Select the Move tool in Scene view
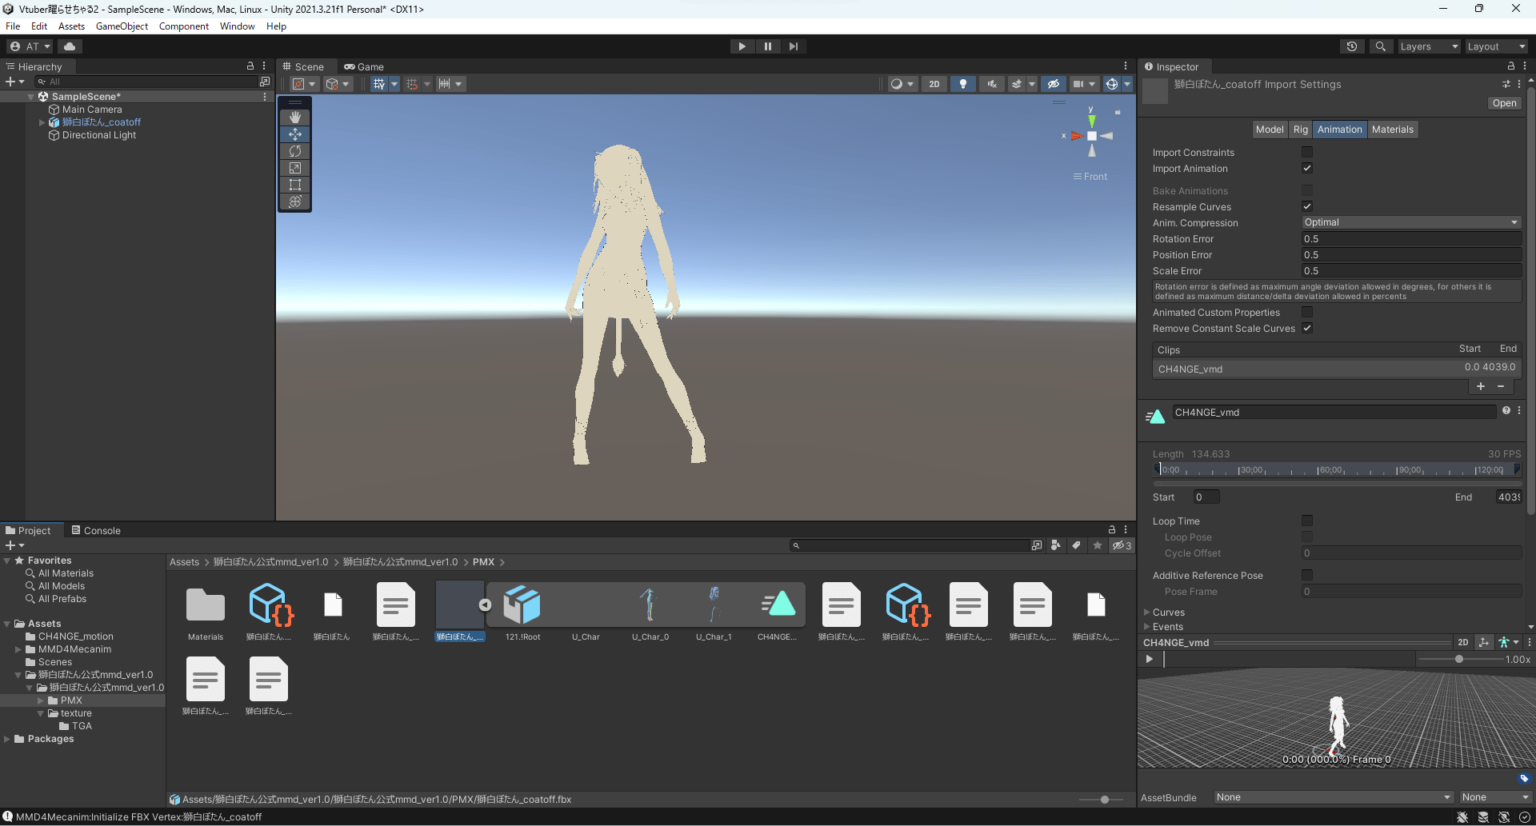Image resolution: width=1536 pixels, height=826 pixels. (294, 134)
